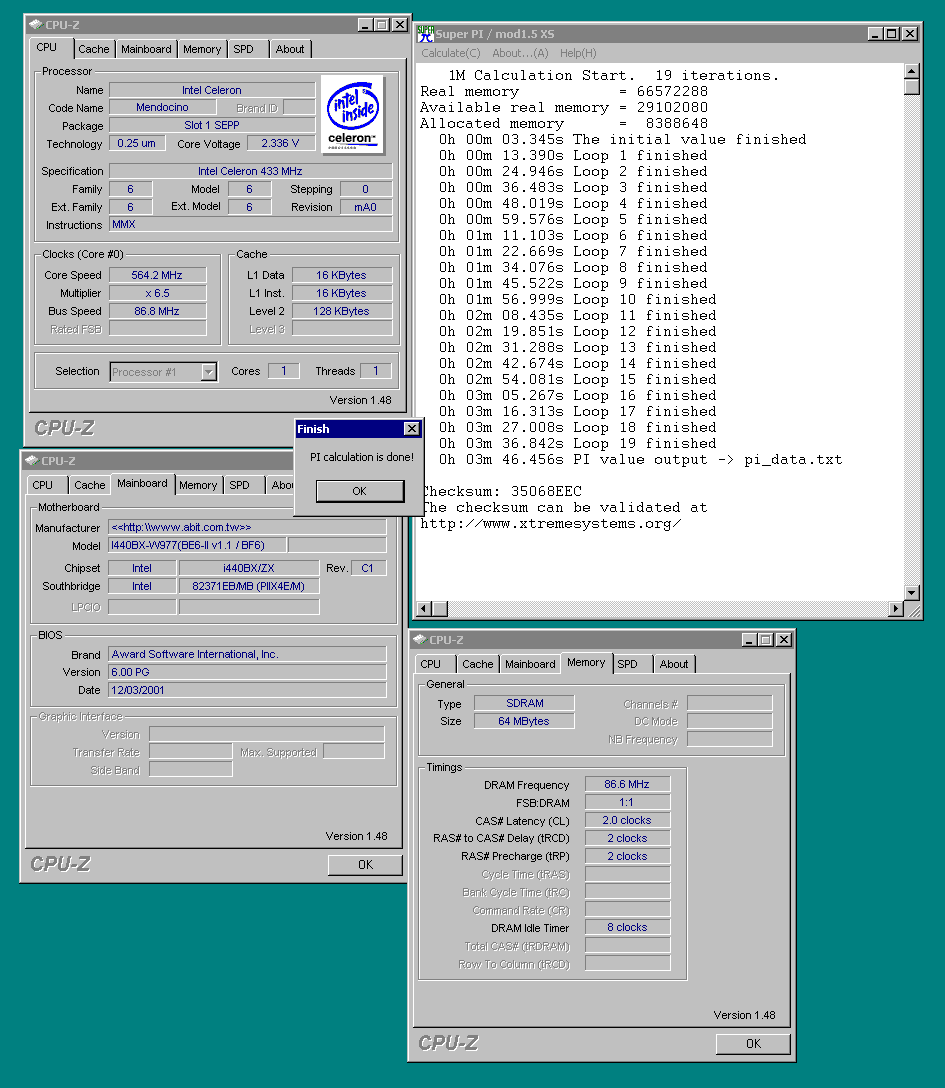Click the Southbridge value '82371EB/MB (PIIX4E/M)'
This screenshot has height=1088, width=945.
coord(248,586)
